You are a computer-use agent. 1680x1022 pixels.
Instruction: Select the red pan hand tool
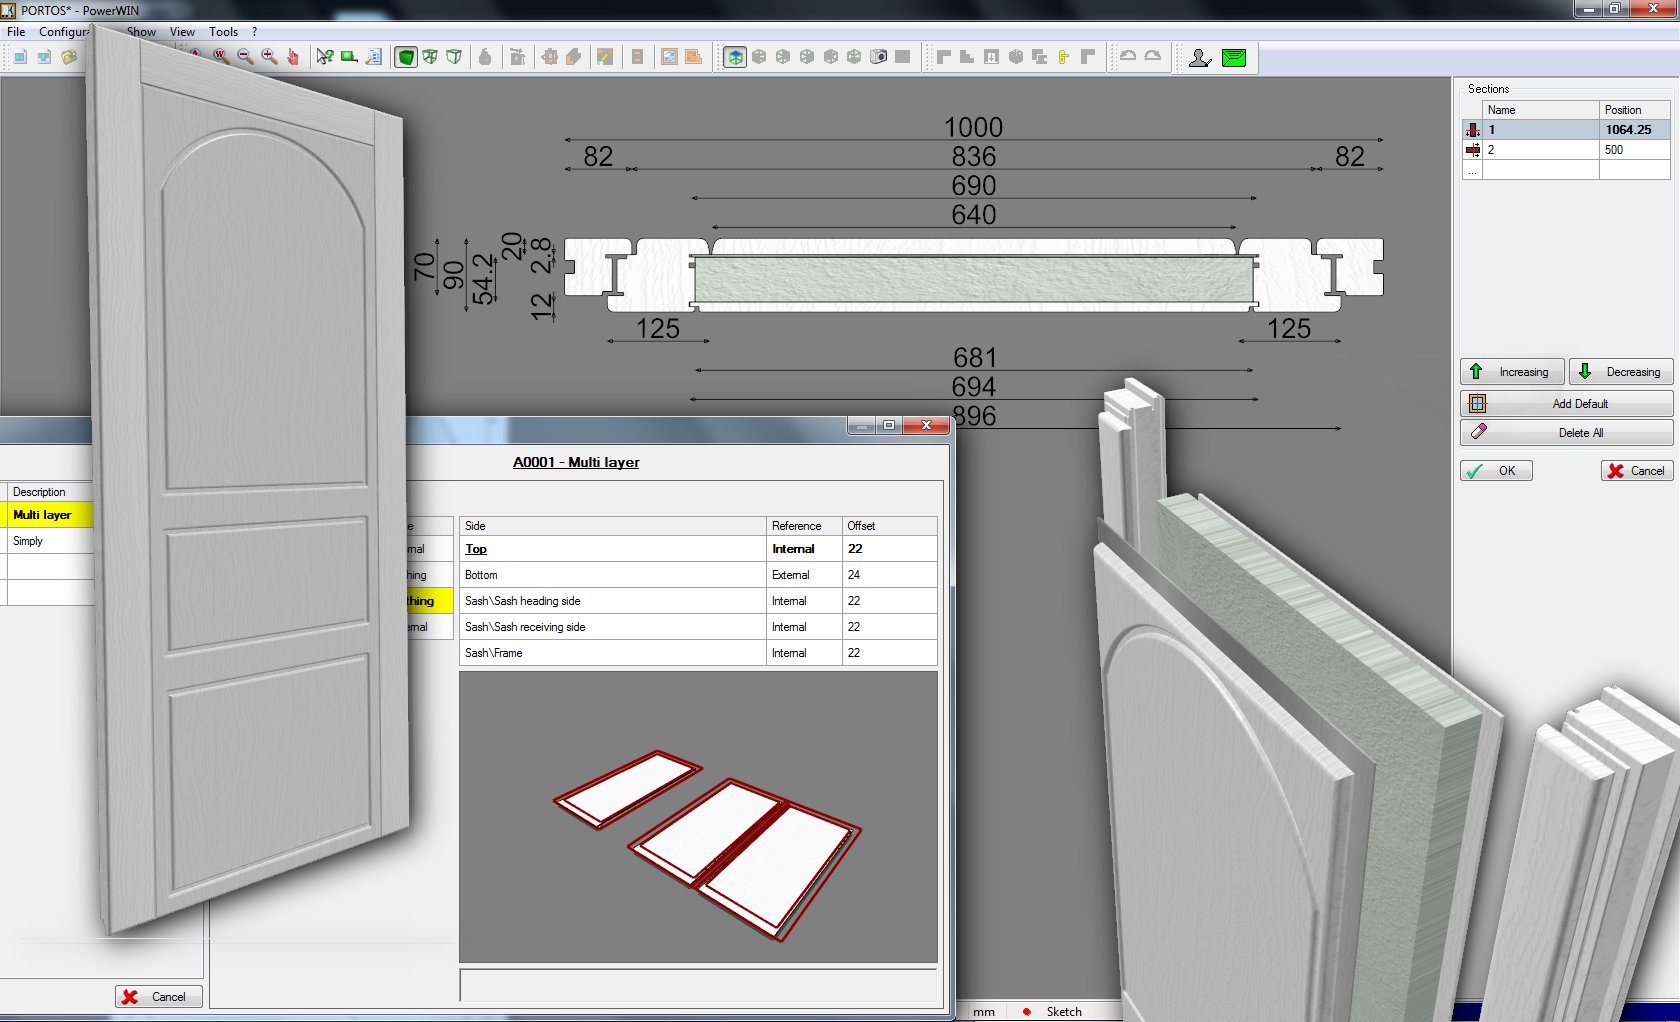293,57
